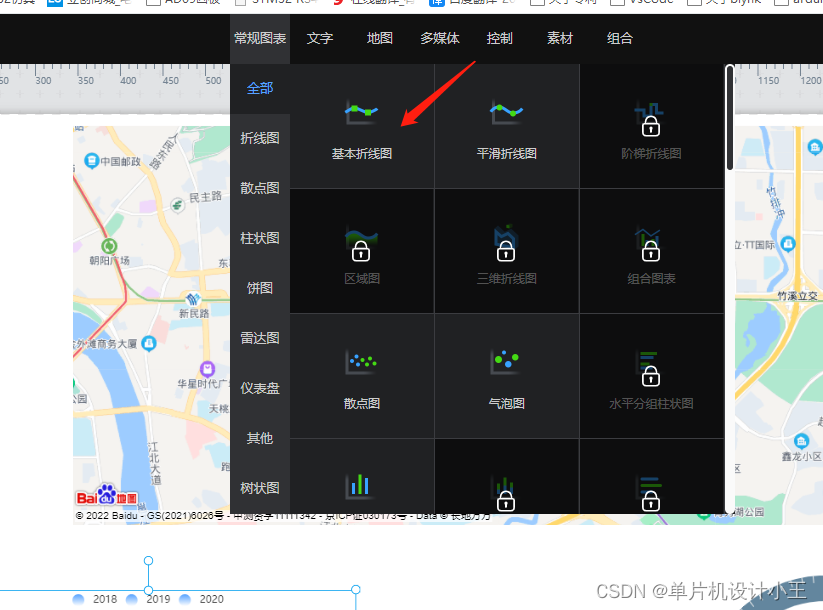
Task: Select the 平滑折线图 chart icon
Action: click(x=507, y=112)
